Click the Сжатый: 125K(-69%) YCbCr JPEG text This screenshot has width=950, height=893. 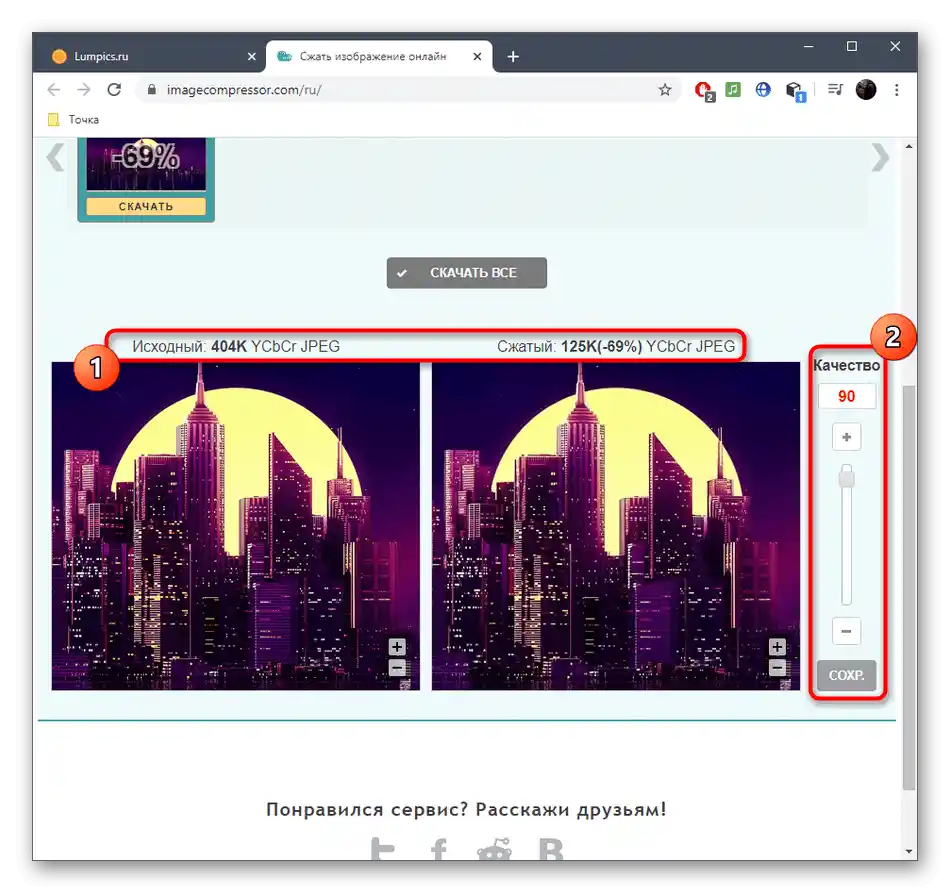pyautogui.click(x=616, y=347)
